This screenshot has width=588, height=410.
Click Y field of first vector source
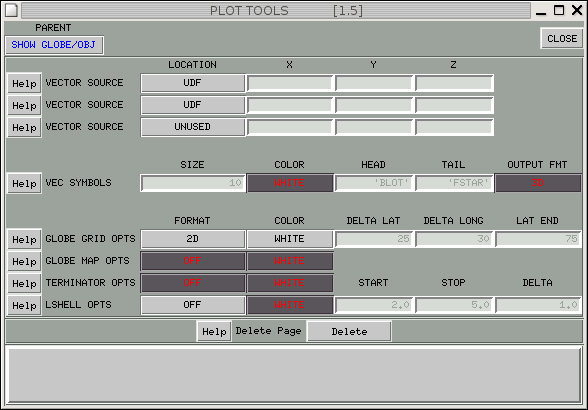pyautogui.click(x=374, y=83)
